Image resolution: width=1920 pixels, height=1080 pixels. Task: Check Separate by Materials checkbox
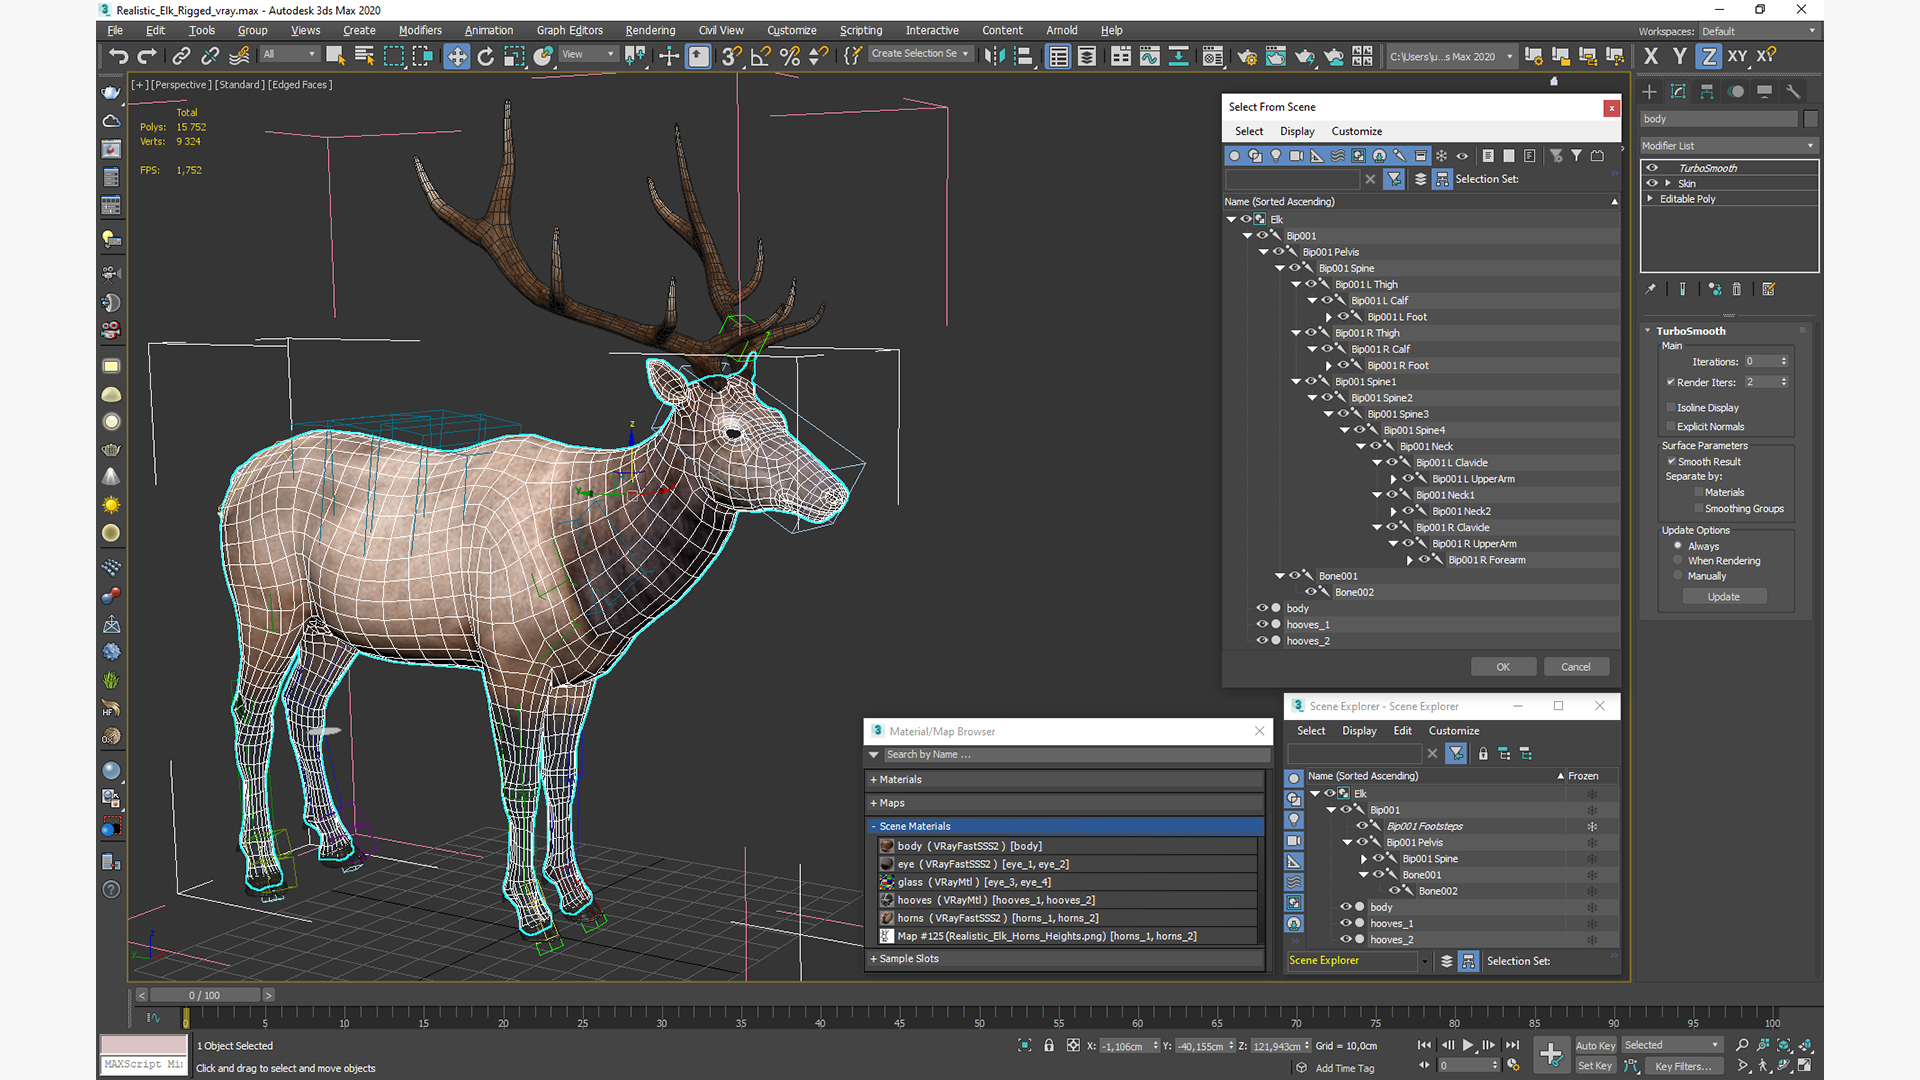(x=1698, y=492)
